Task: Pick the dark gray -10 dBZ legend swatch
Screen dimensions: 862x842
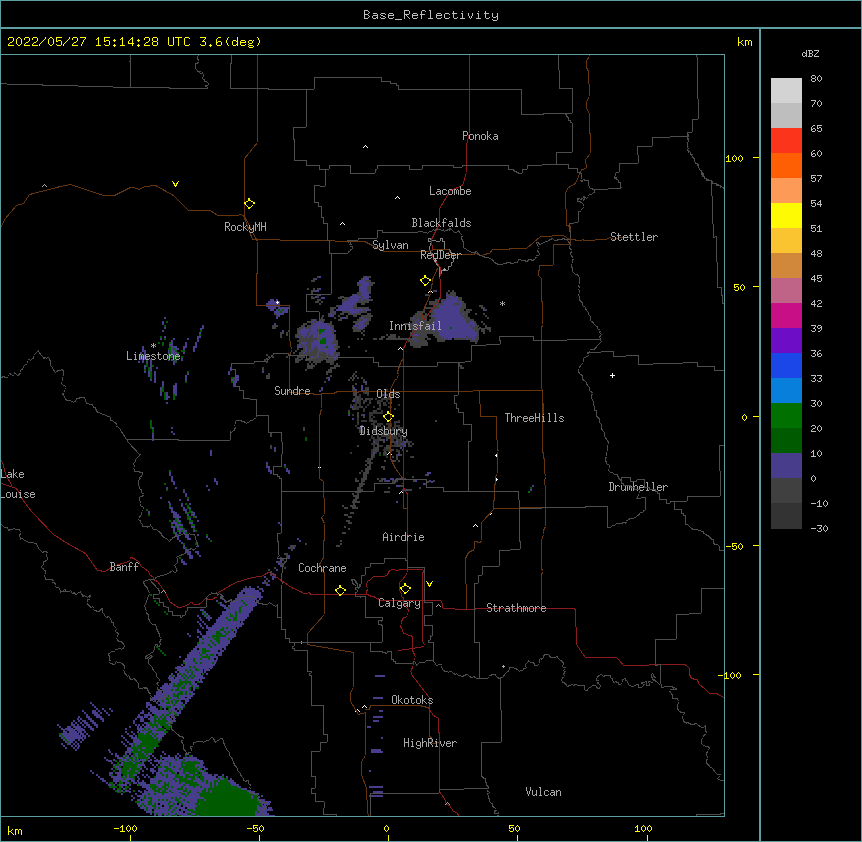Action: point(786,516)
